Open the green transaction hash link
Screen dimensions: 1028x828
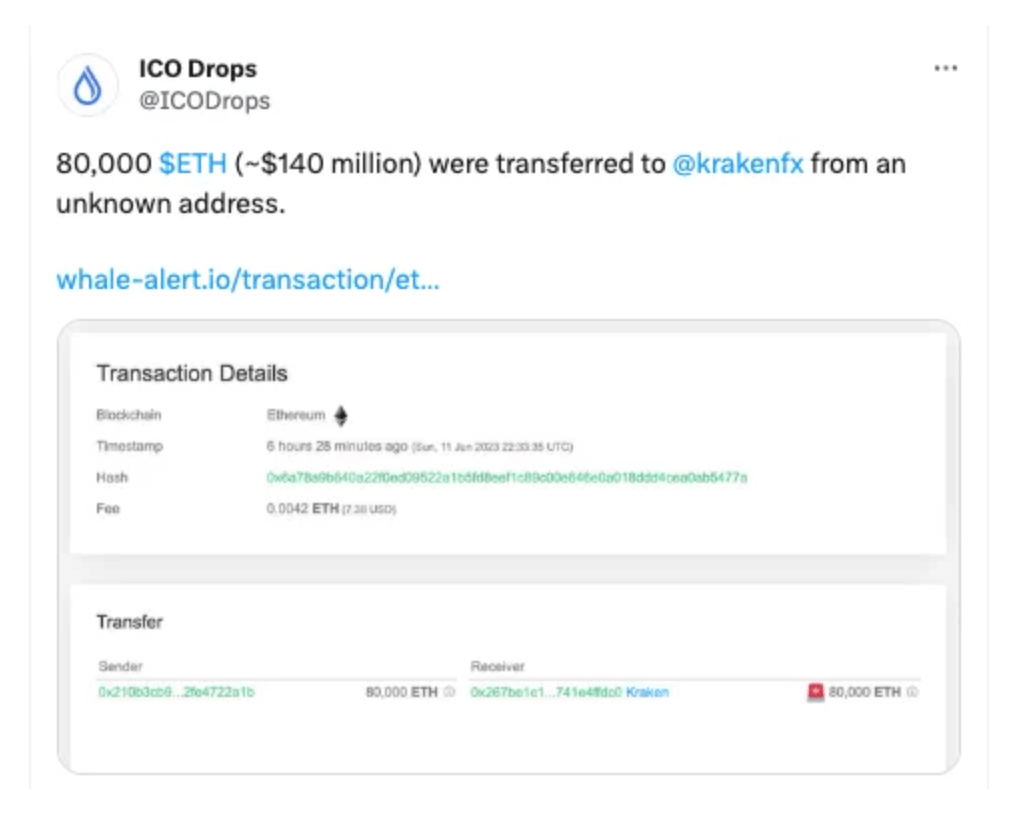coord(507,477)
